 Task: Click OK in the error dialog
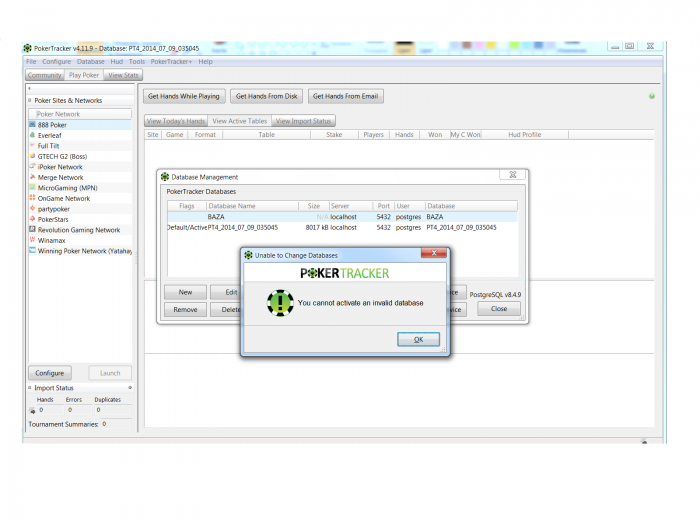418,339
